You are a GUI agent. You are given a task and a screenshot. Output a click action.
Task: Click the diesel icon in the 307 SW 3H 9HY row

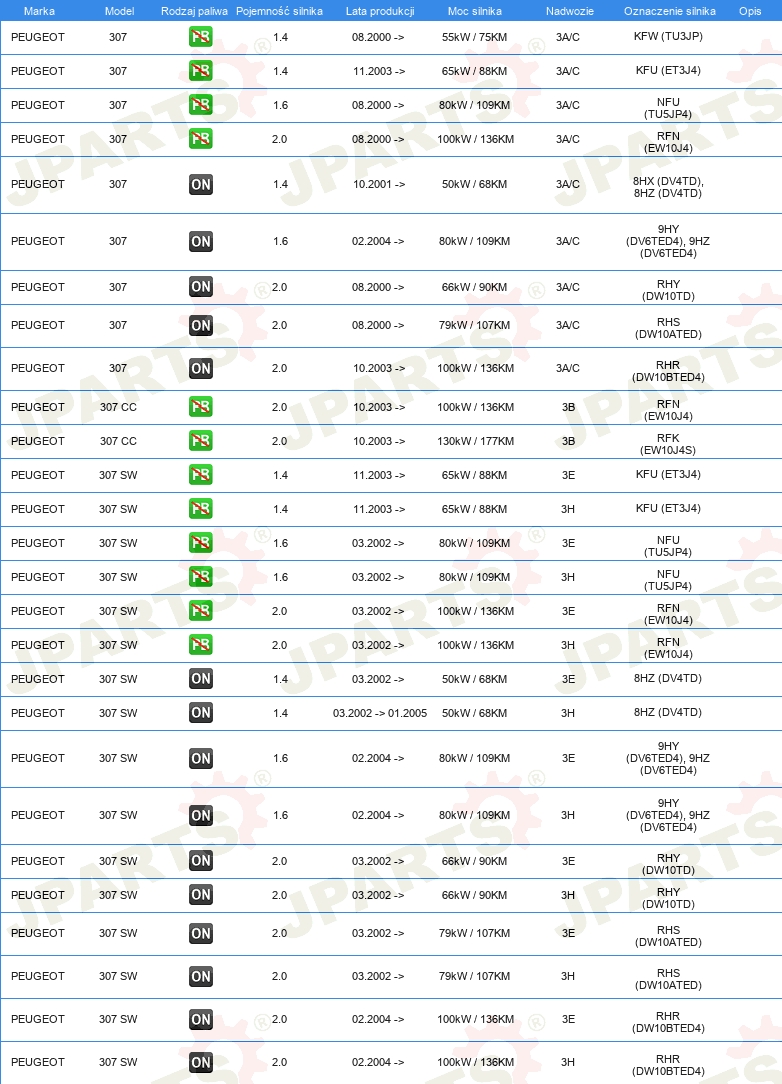pyautogui.click(x=201, y=815)
